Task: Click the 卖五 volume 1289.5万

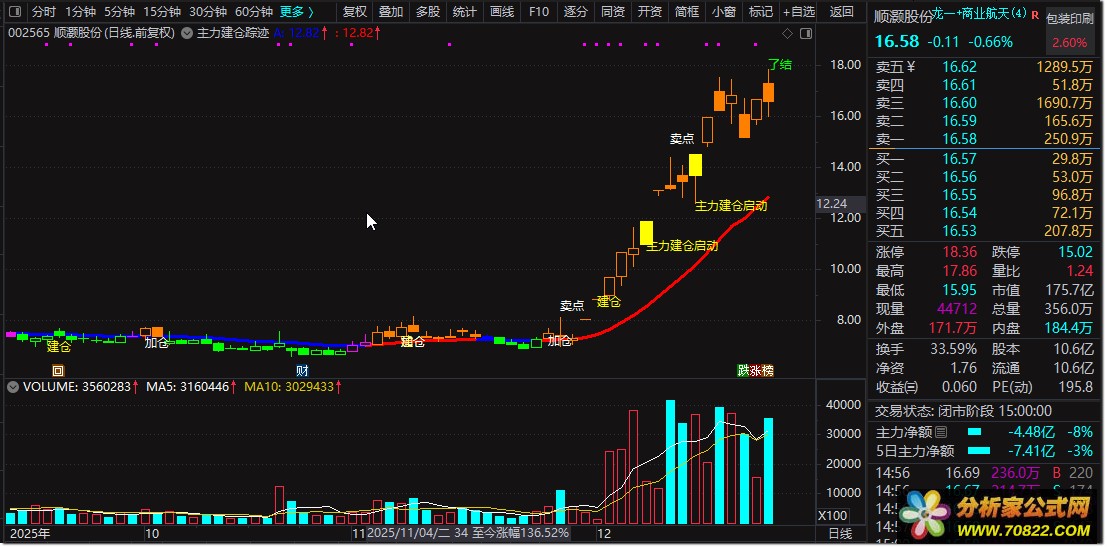Action: [x=1065, y=67]
